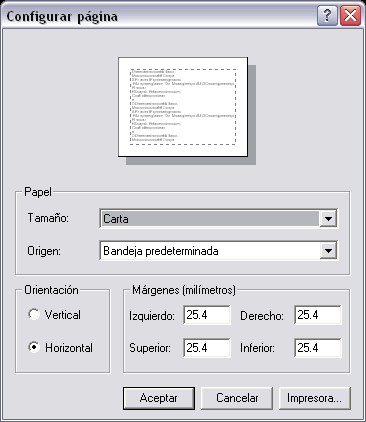366x422 pixels.
Task: Click the question mark help icon
Action: click(x=327, y=15)
